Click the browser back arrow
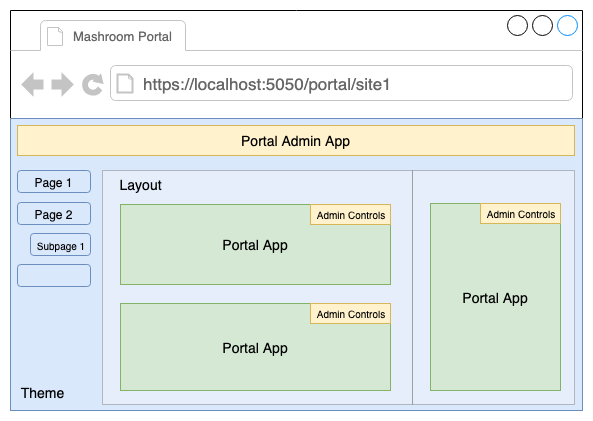Screen dimensions: 593x421 tap(33, 84)
